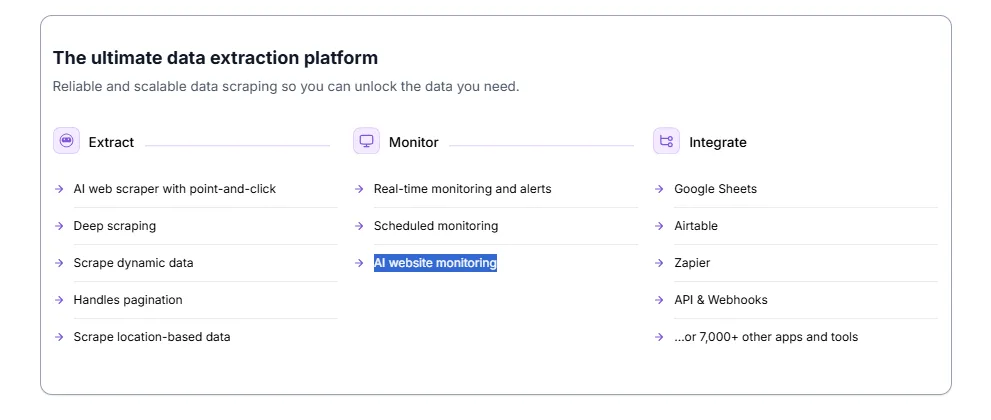
Task: Click the arrow beside 7,000+ other apps
Action: pyautogui.click(x=660, y=337)
